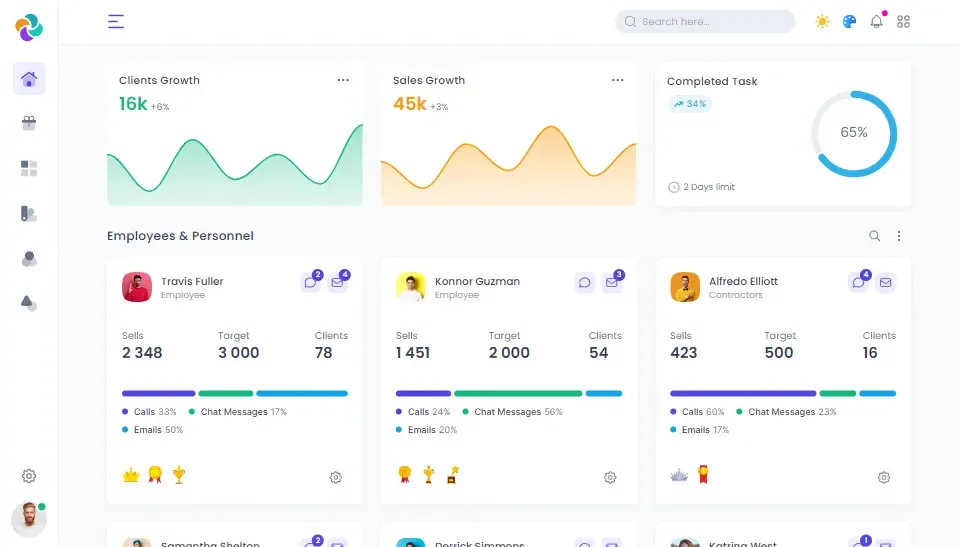Open the triangle shapes sidebar icon

(29, 303)
